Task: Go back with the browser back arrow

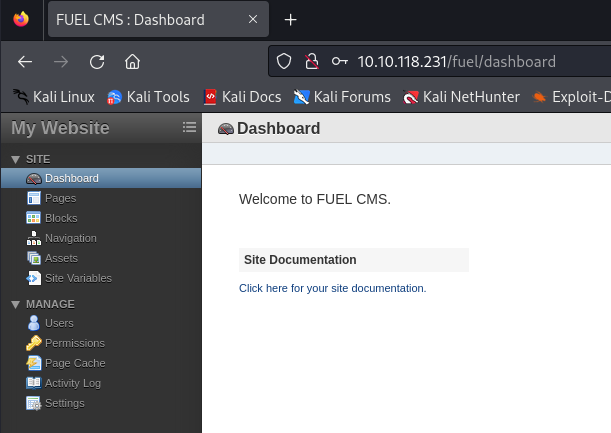Action: [25, 62]
